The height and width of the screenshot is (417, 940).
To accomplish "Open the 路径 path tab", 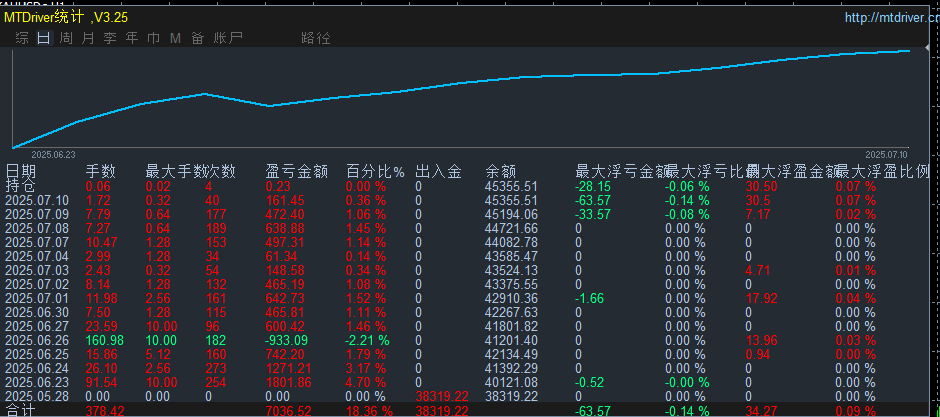I will [x=316, y=38].
